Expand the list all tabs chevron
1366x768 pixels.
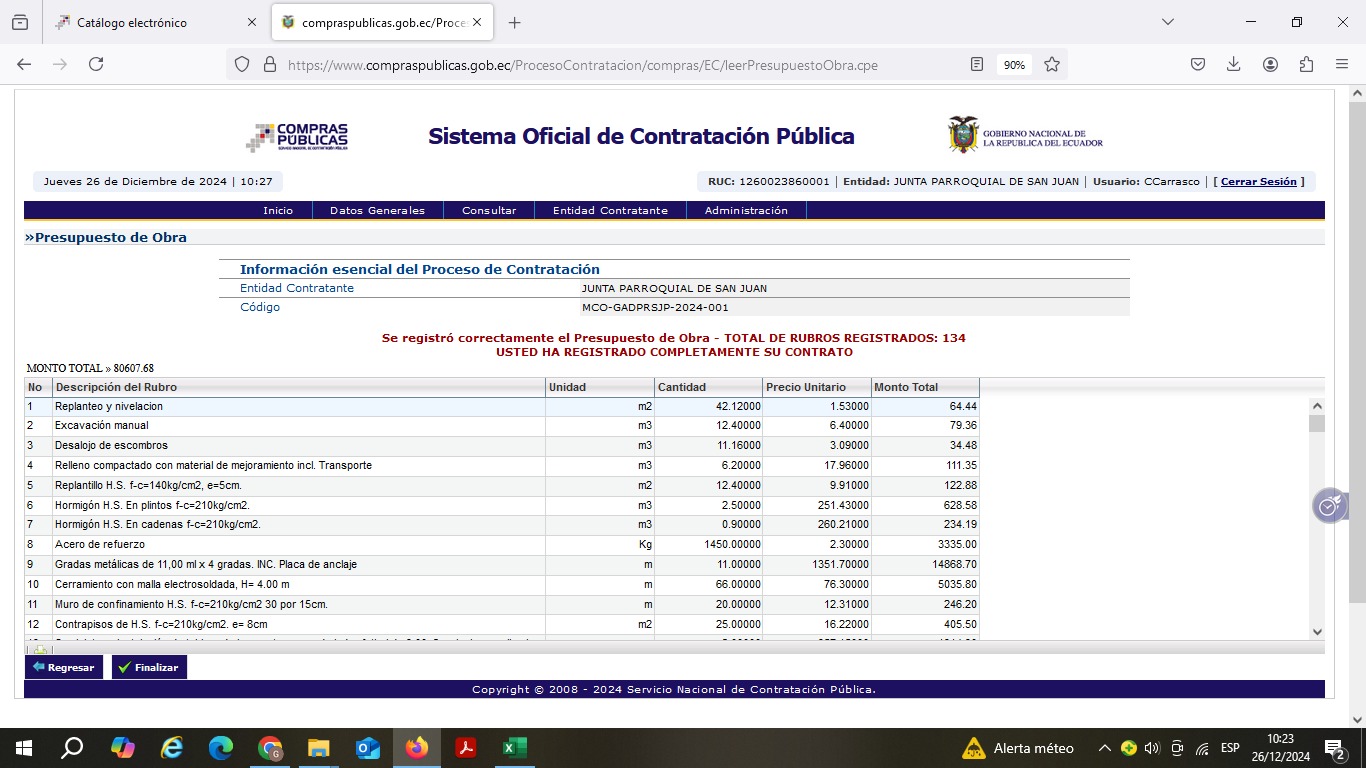[x=1168, y=22]
